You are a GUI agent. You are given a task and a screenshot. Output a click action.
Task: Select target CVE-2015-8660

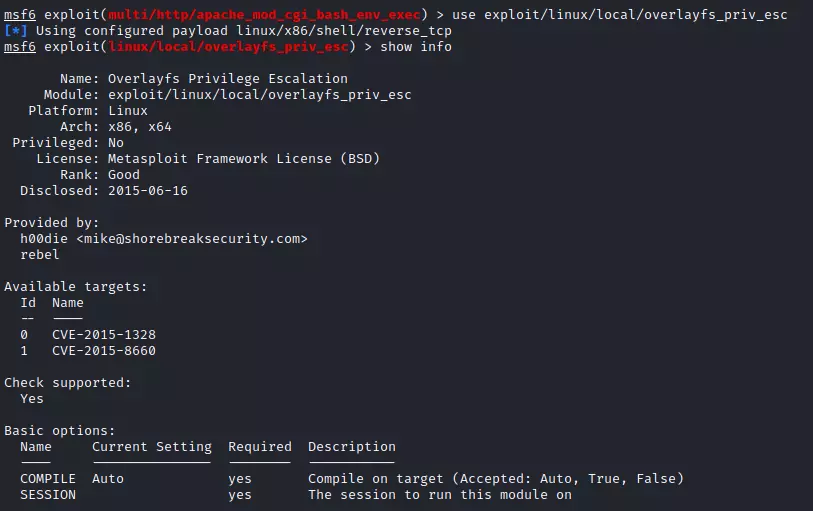coord(104,351)
